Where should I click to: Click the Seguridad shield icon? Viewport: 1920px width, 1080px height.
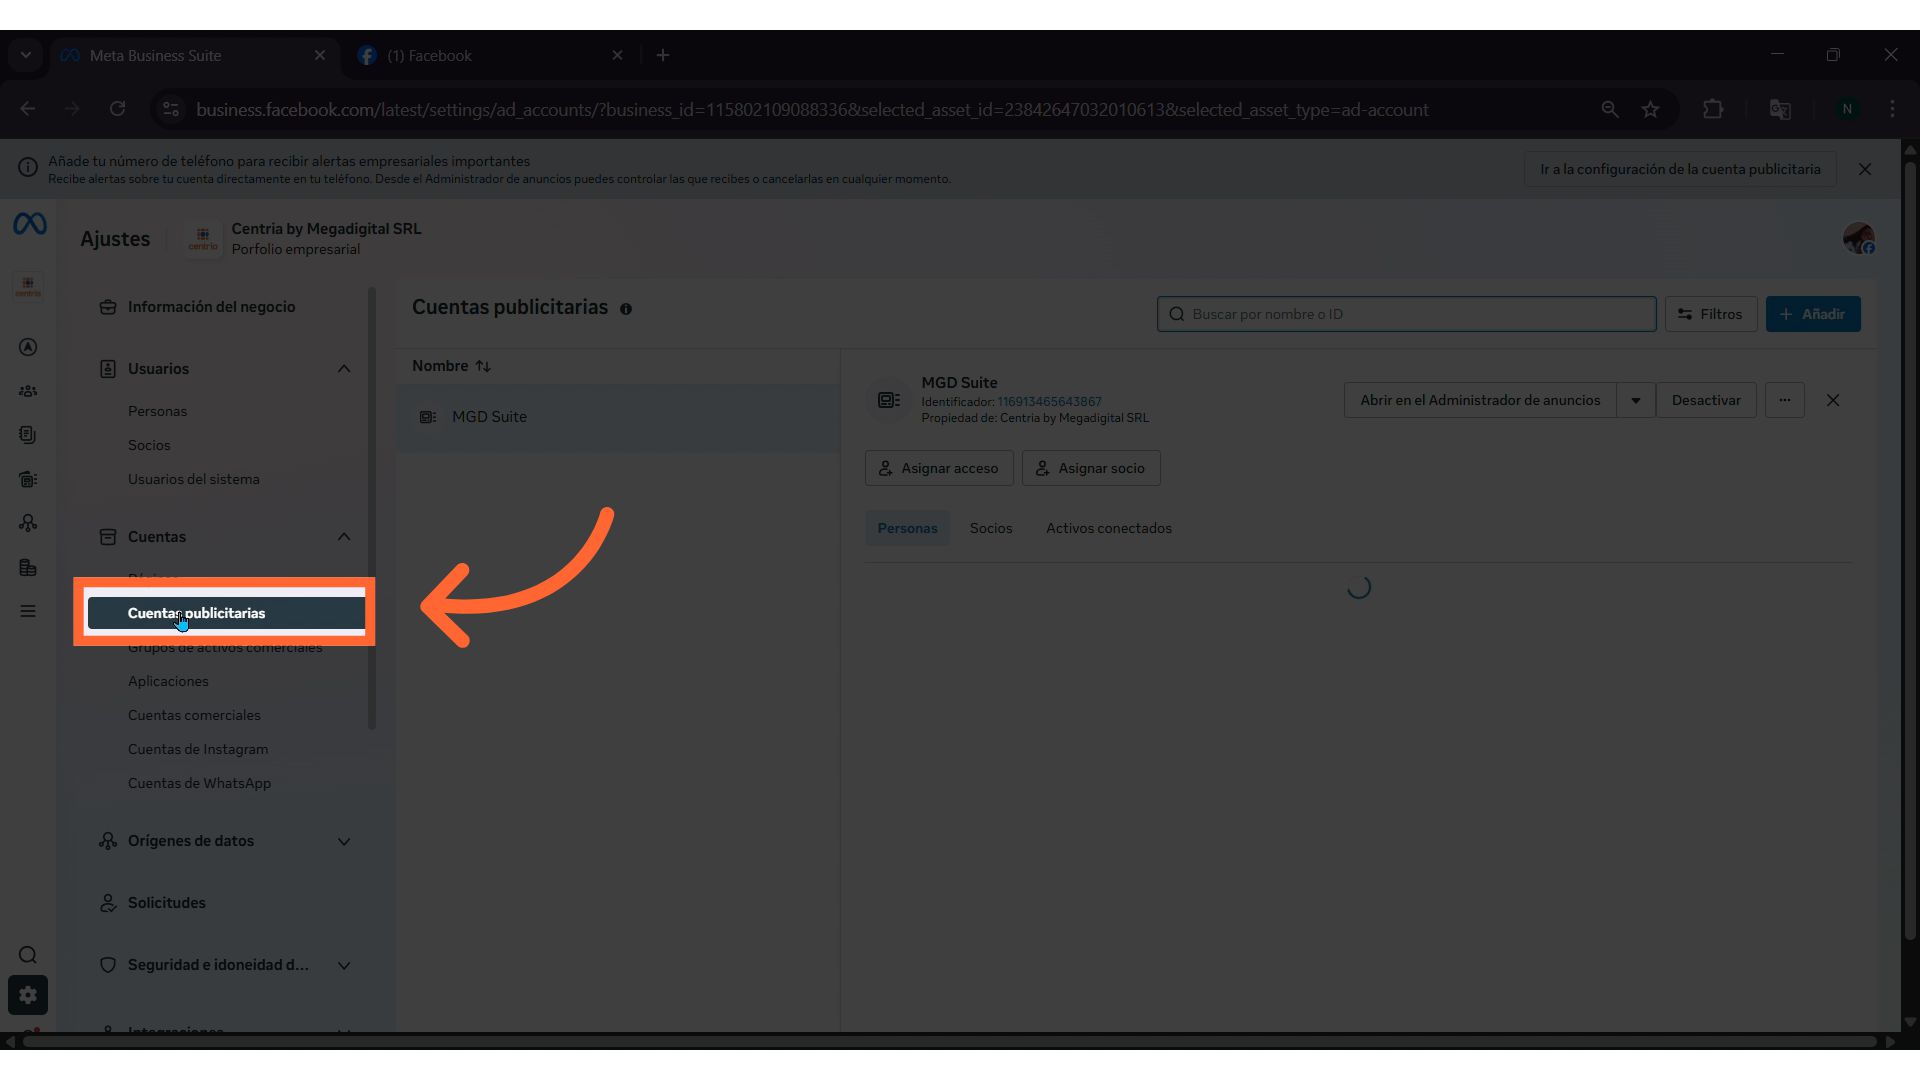[x=108, y=965]
